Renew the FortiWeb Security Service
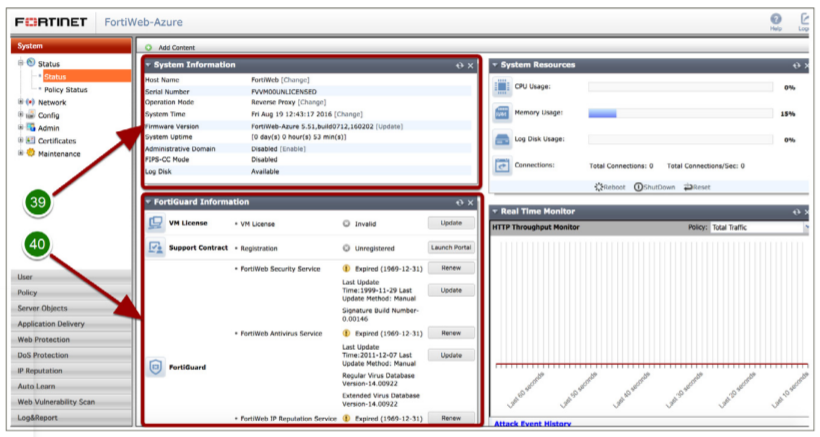This screenshot has height=437, width=820. 451,268
